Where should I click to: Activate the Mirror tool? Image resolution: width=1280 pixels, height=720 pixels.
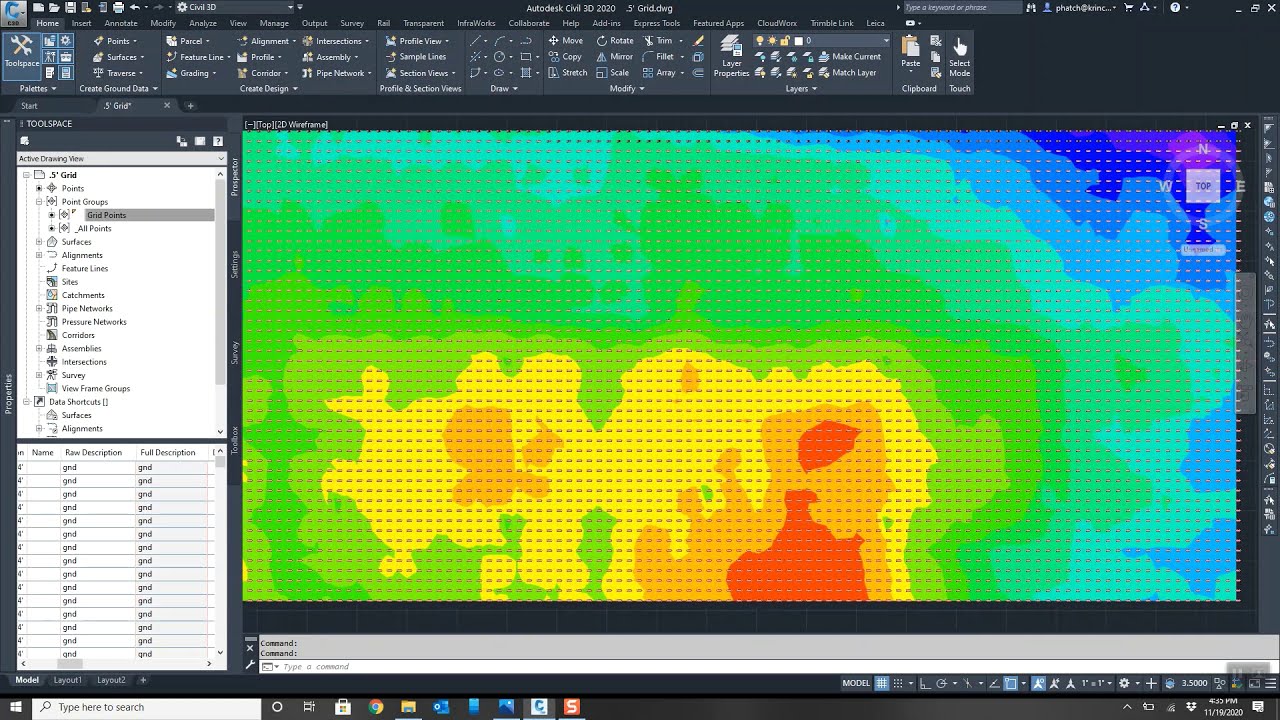(614, 57)
